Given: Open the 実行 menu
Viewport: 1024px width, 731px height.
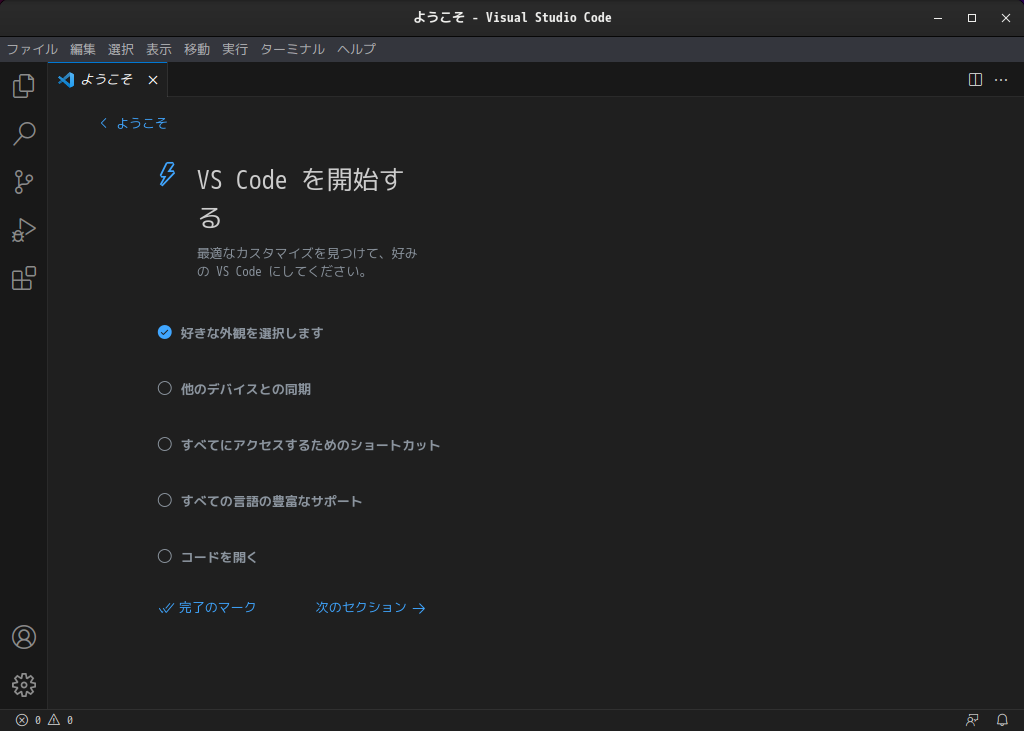Looking at the screenshot, I should [235, 49].
